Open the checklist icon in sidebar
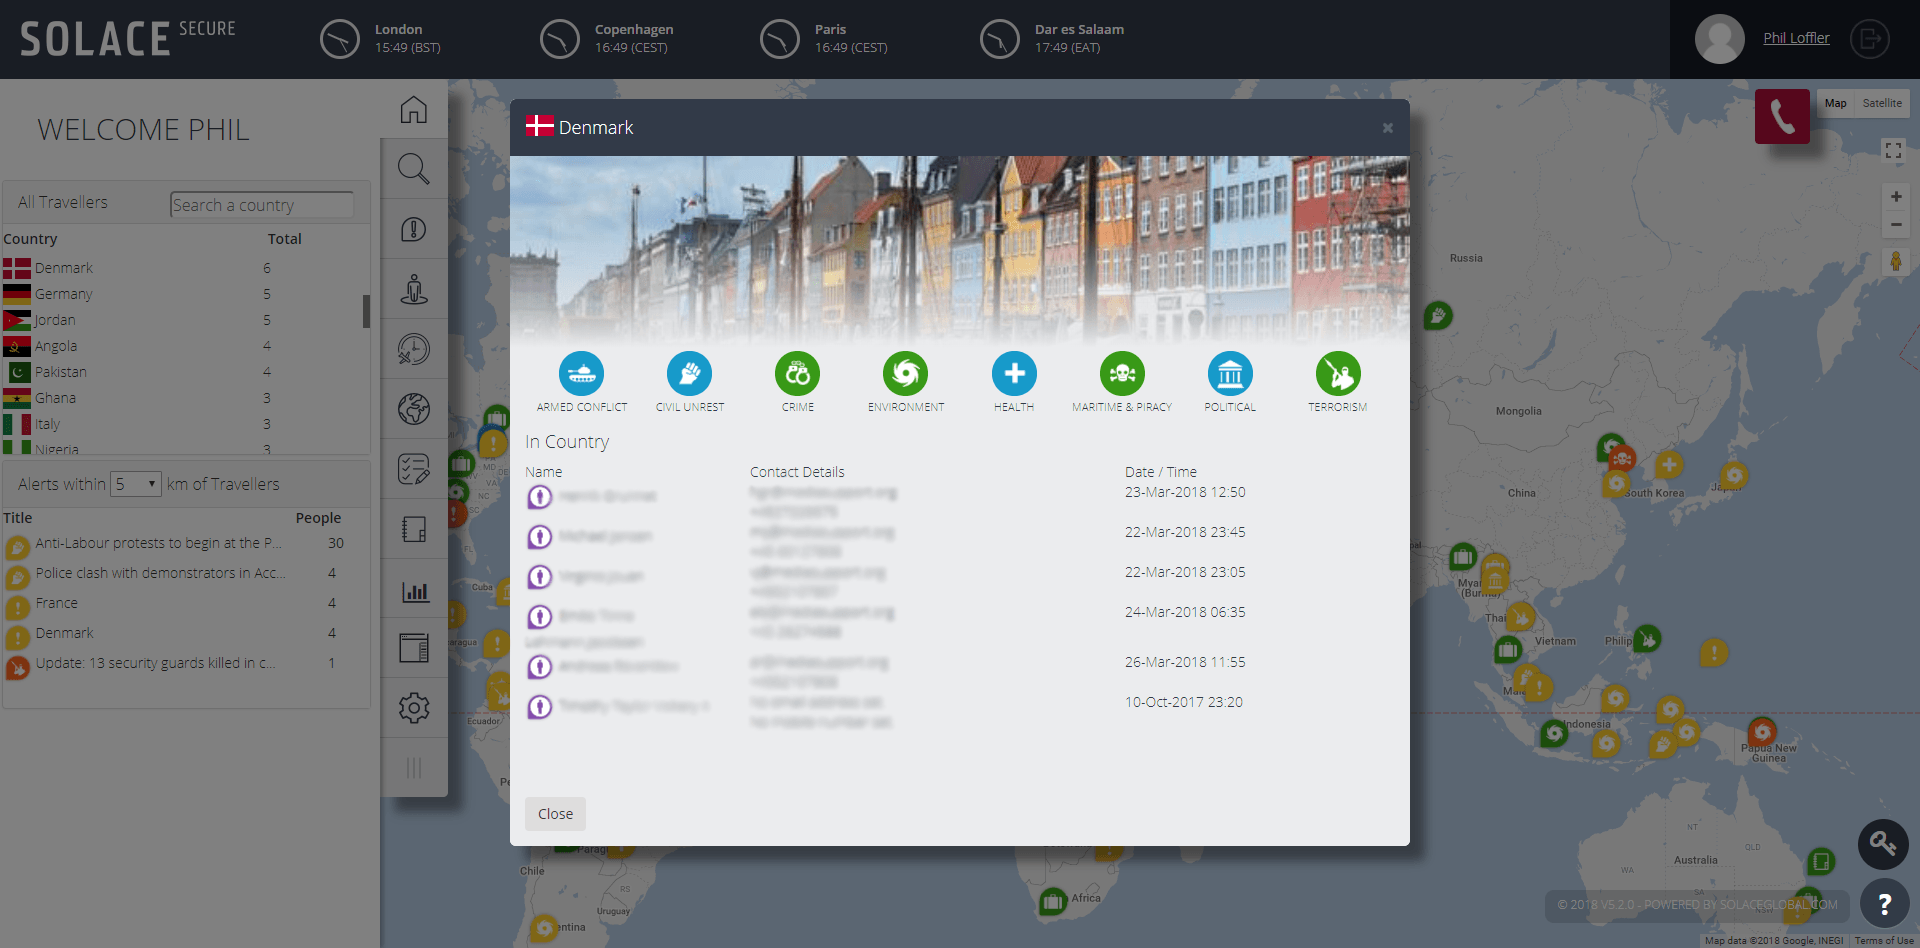Viewport: 1920px width, 948px height. coord(414,469)
